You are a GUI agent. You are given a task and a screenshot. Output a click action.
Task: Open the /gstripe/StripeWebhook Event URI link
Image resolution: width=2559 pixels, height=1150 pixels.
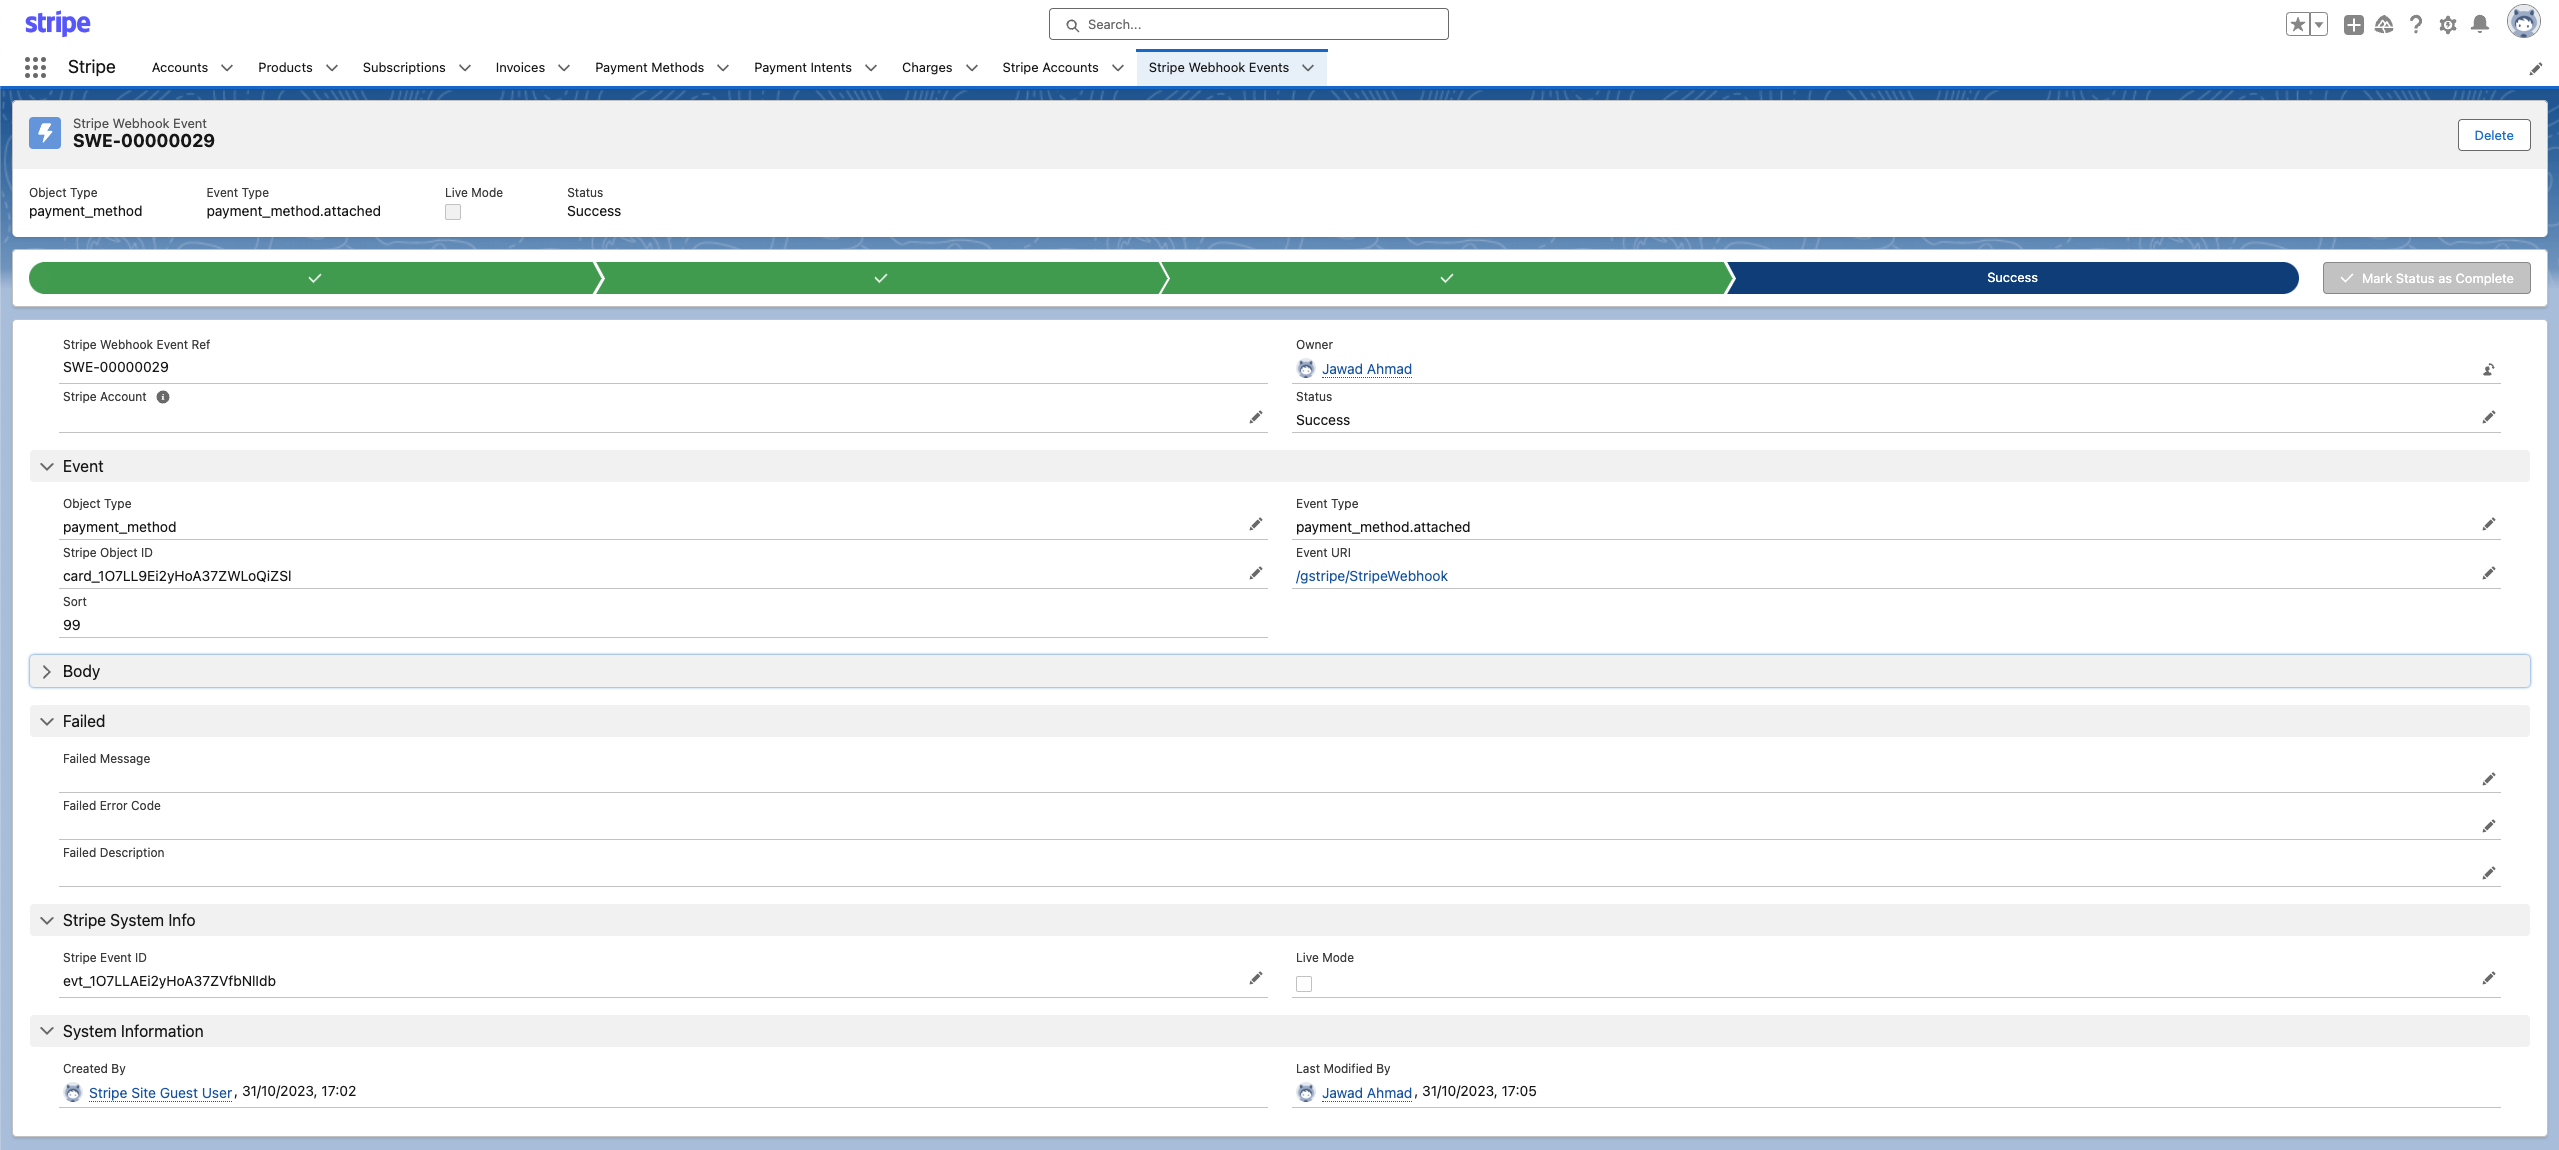1371,576
